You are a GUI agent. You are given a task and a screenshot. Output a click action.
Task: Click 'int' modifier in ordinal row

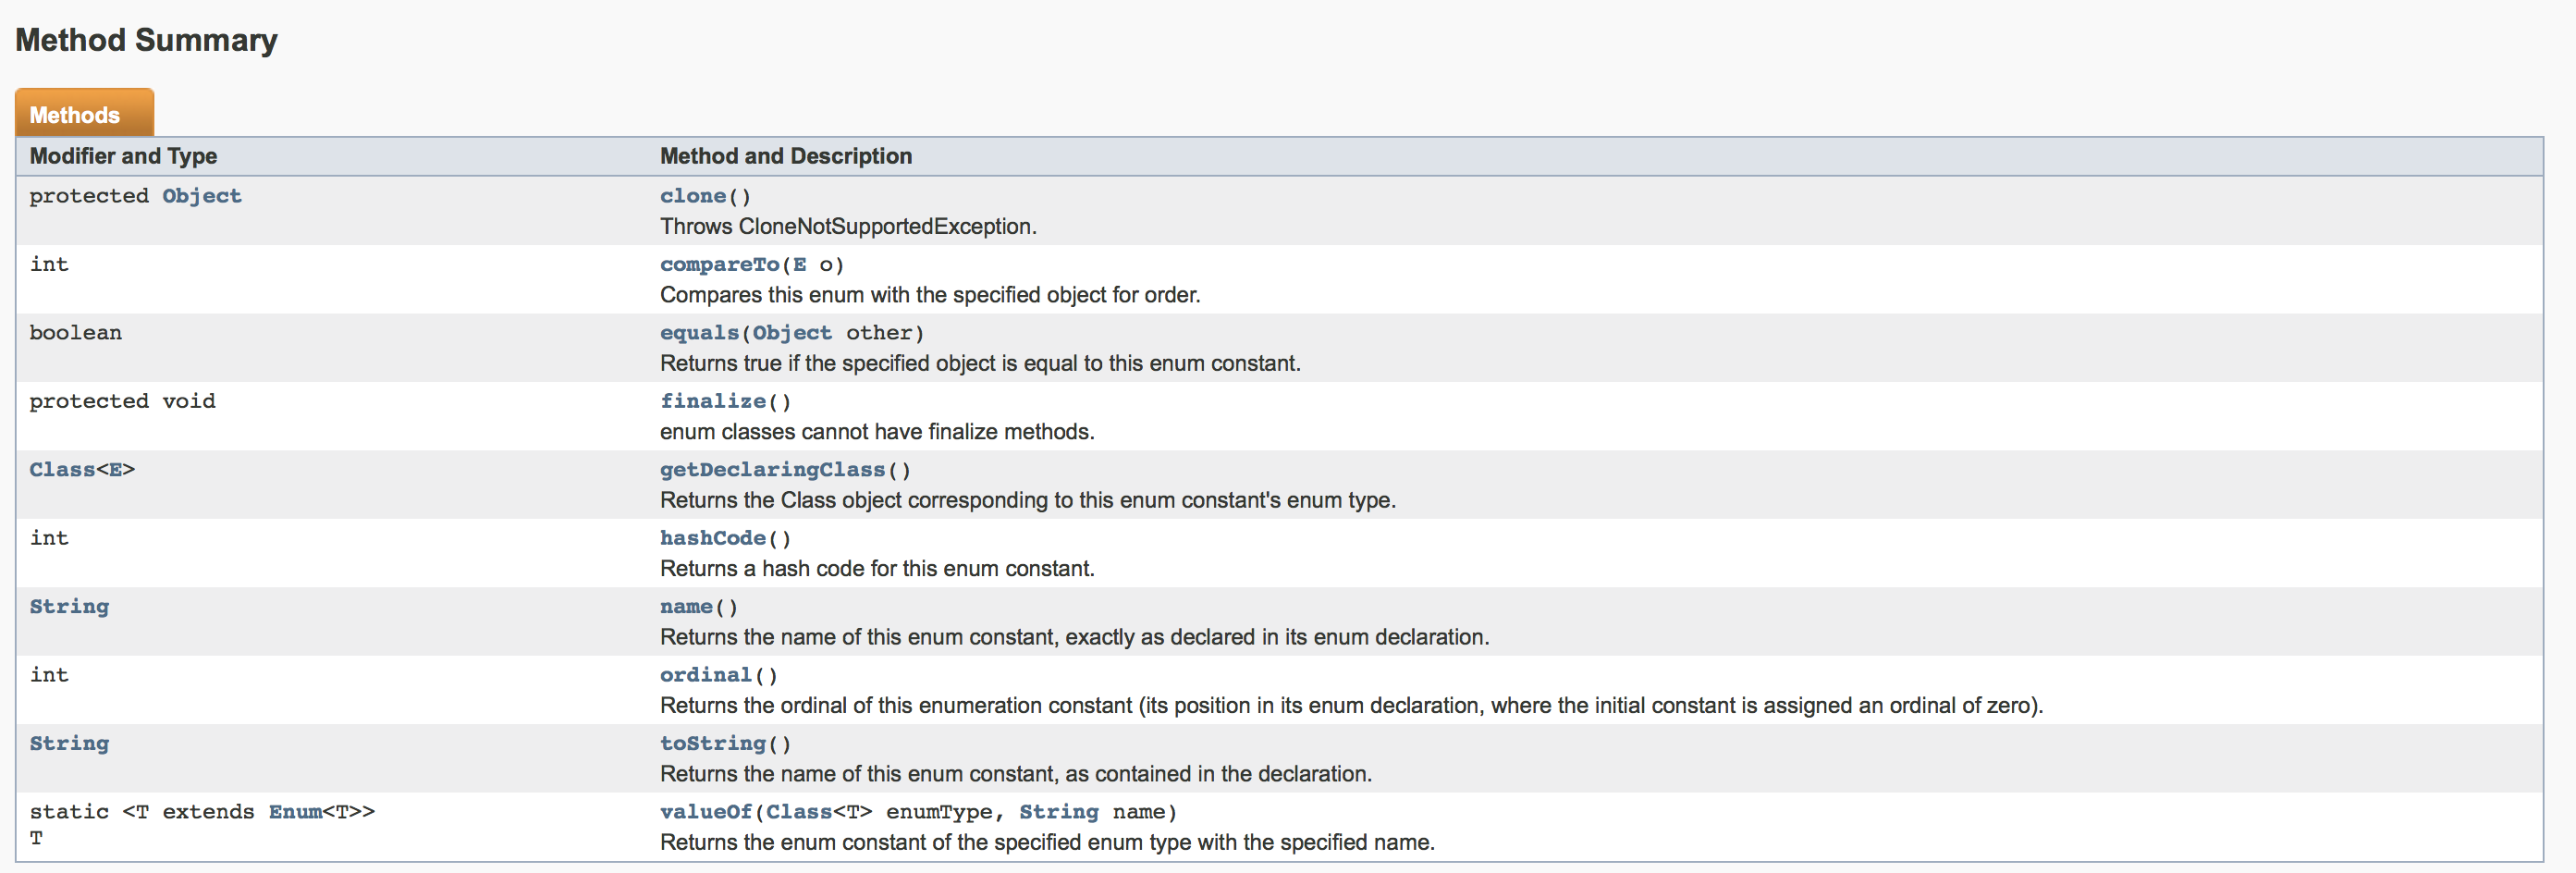click(x=49, y=675)
